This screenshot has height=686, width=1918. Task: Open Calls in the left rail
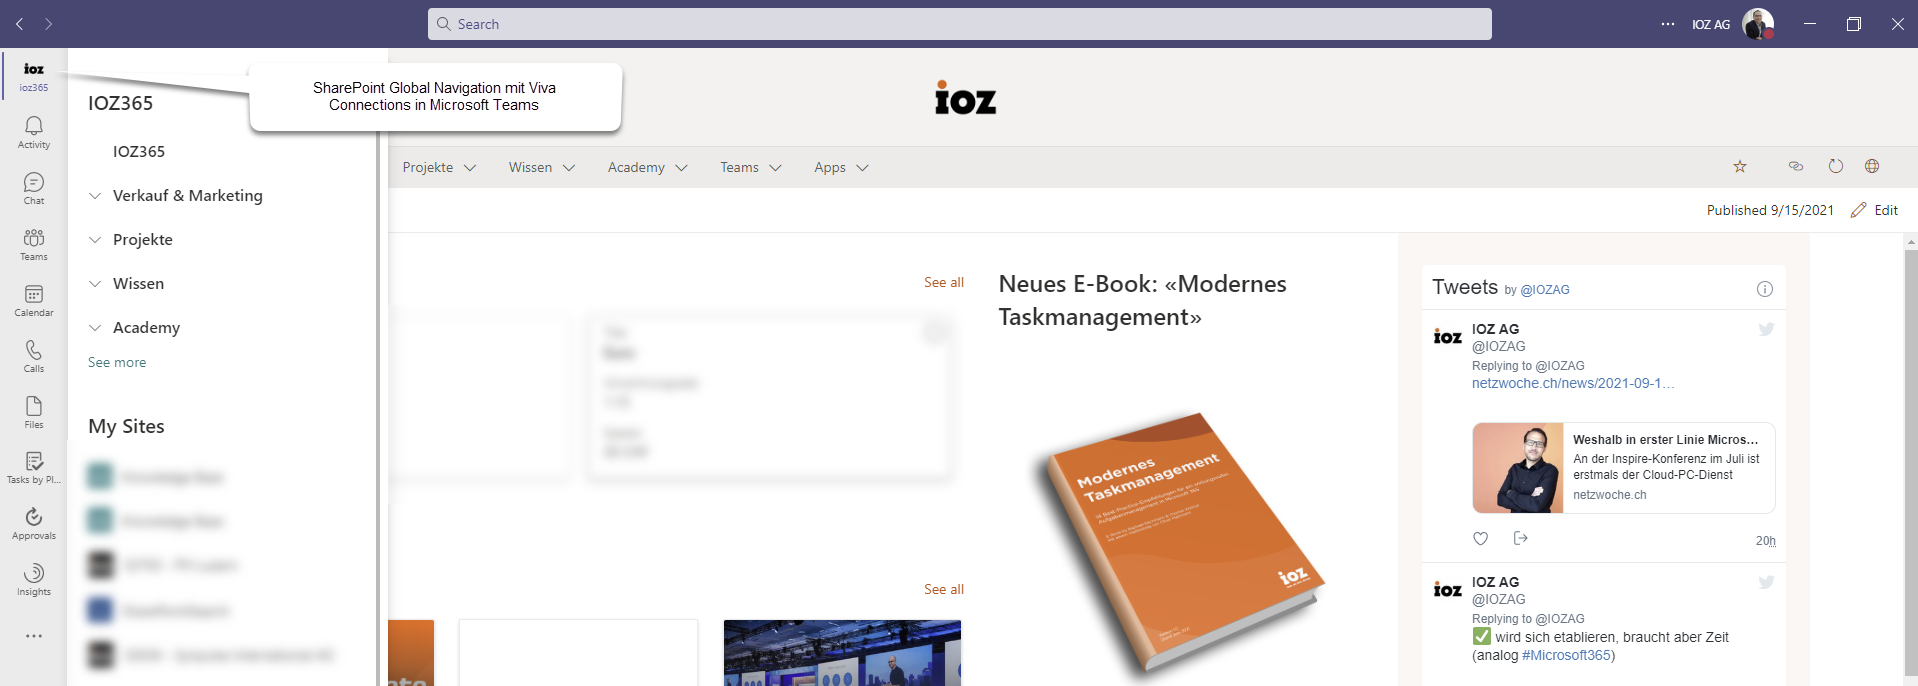pyautogui.click(x=34, y=356)
